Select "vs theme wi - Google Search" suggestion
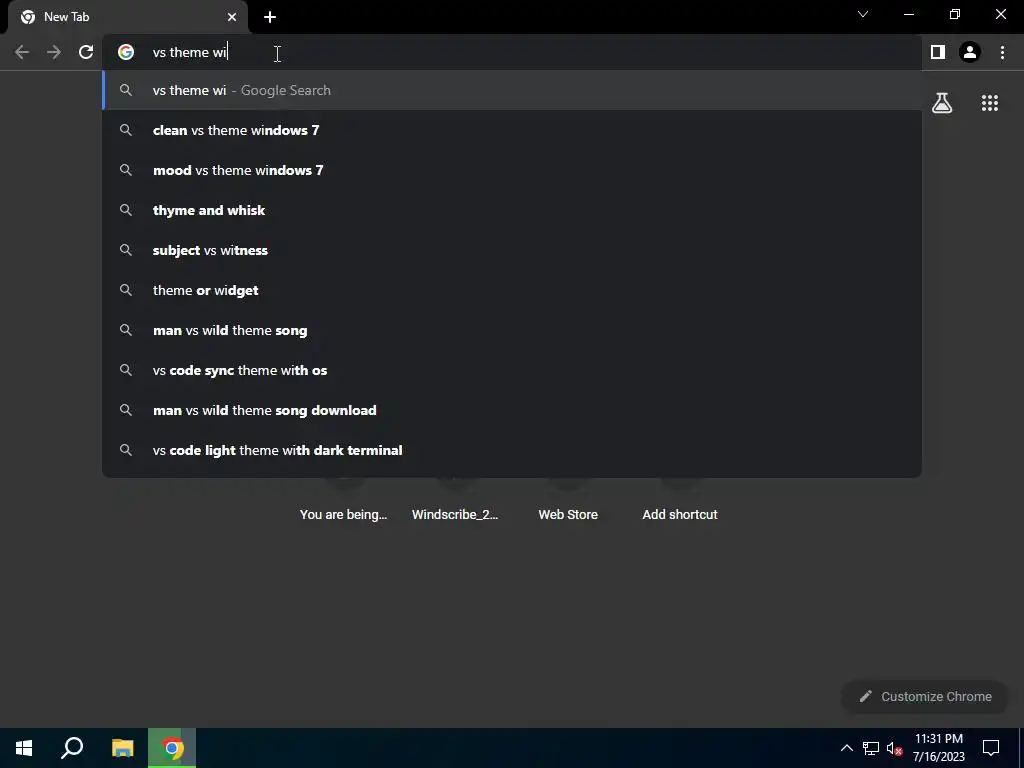Image resolution: width=1024 pixels, height=768 pixels. tap(512, 90)
